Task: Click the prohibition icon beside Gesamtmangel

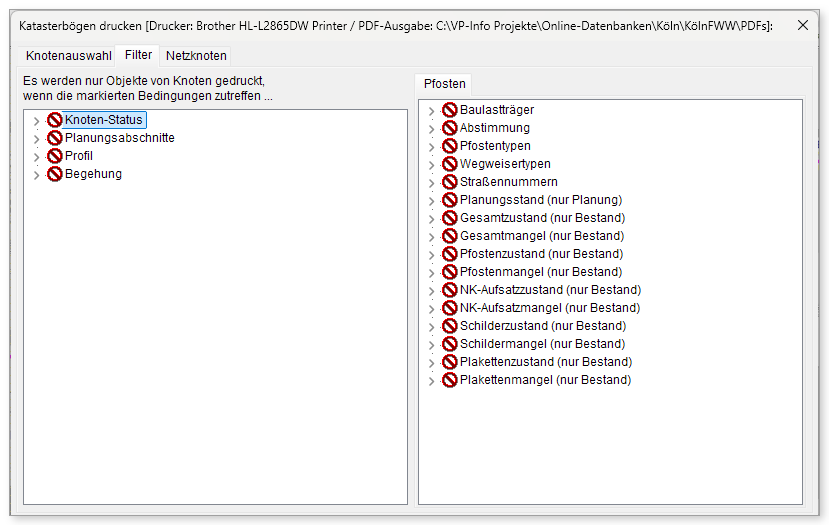Action: pyautogui.click(x=449, y=236)
